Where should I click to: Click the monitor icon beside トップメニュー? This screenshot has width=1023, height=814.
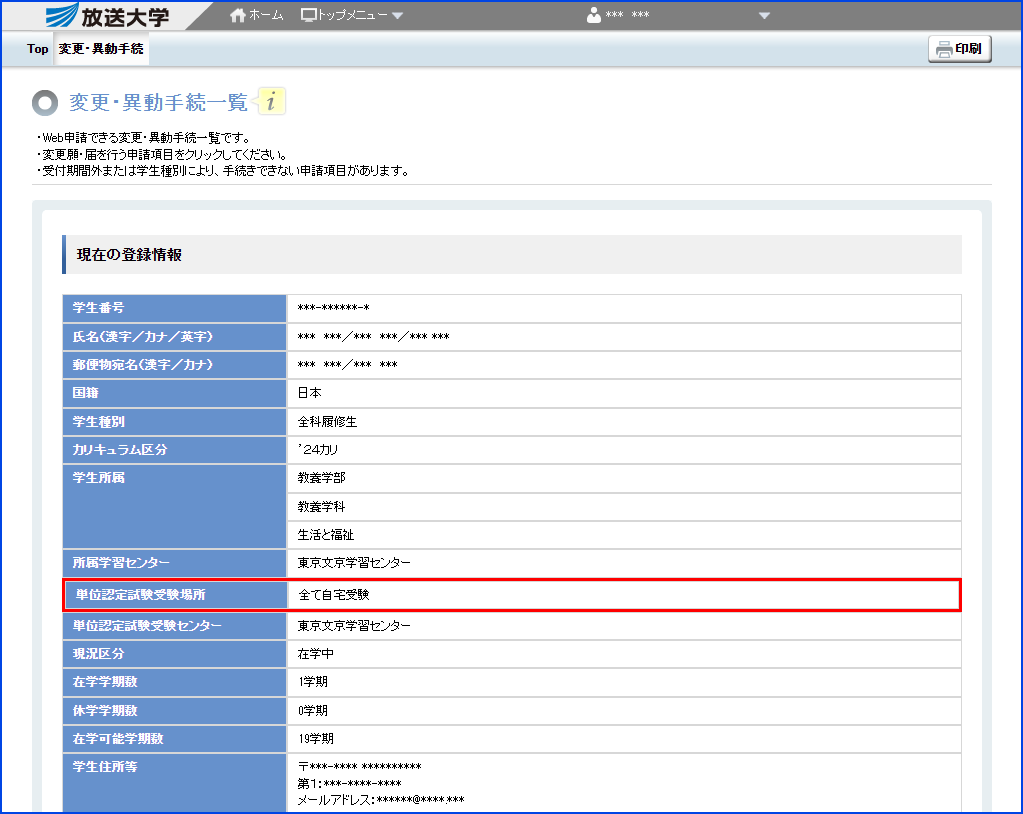pos(309,16)
